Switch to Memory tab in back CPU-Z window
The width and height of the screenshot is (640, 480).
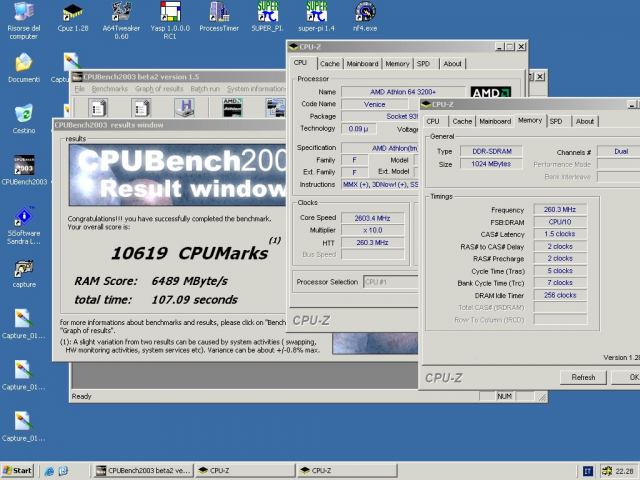pyautogui.click(x=397, y=64)
